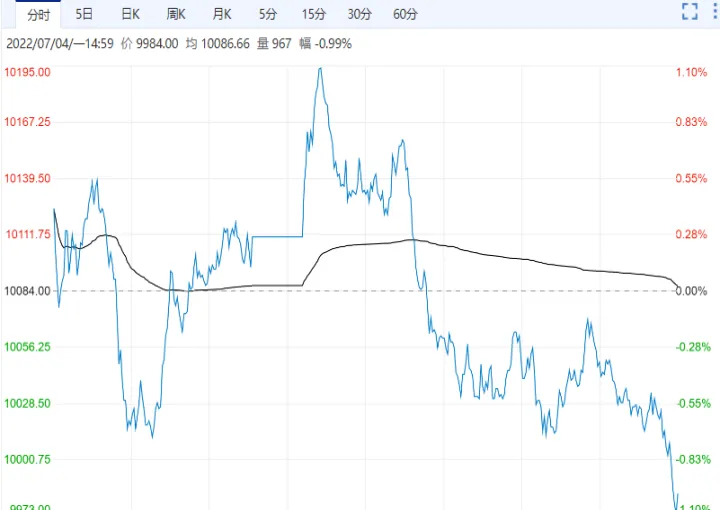Click the 10111.75 price axis label
The width and height of the screenshot is (720, 510).
pyautogui.click(x=28, y=234)
